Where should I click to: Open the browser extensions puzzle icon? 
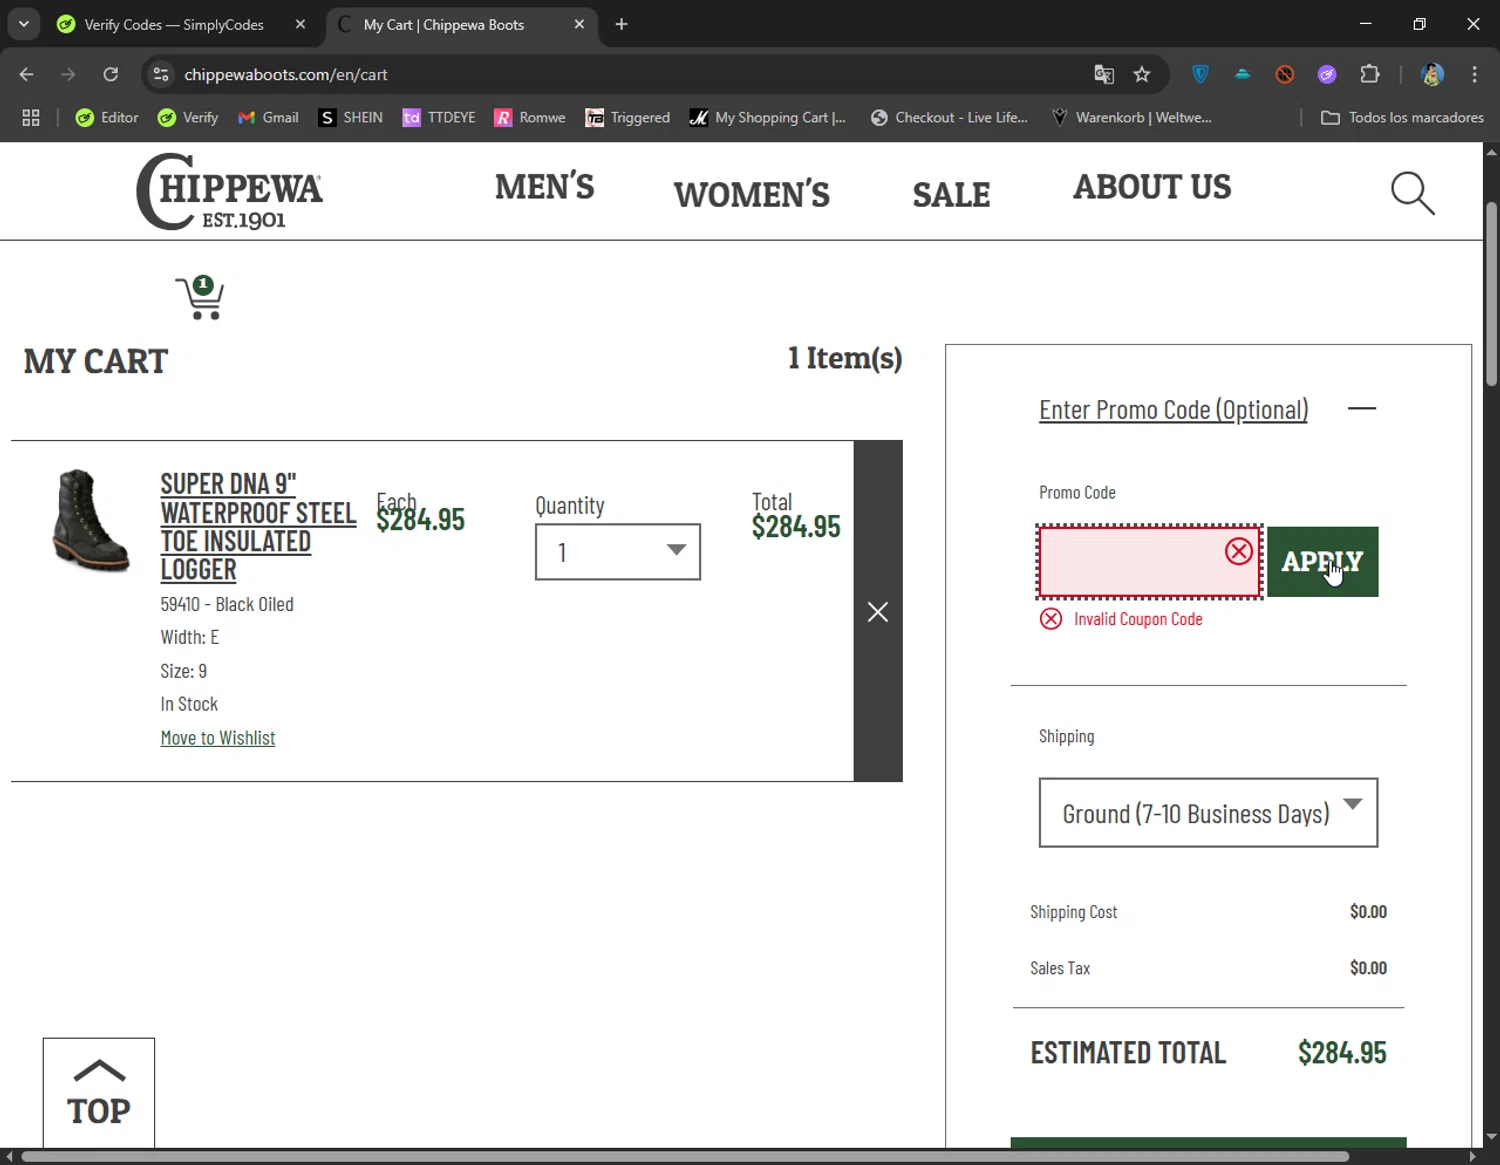[1370, 74]
